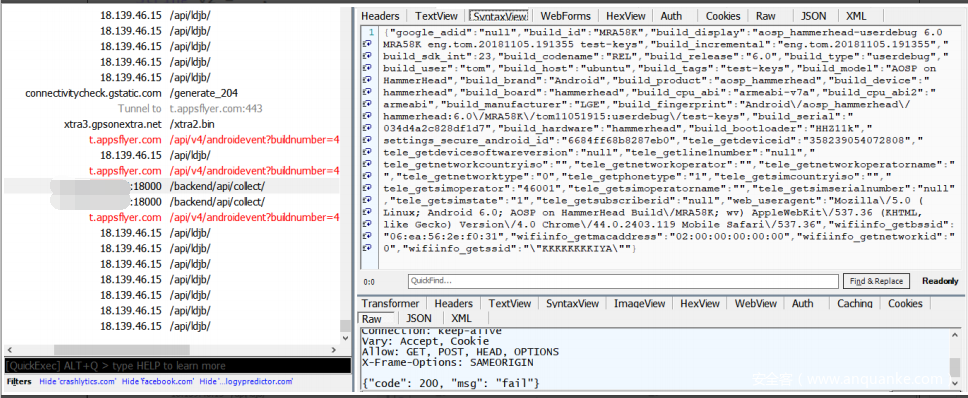Open the Transformer response tab
The width and height of the screenshot is (968, 398).
click(x=390, y=304)
